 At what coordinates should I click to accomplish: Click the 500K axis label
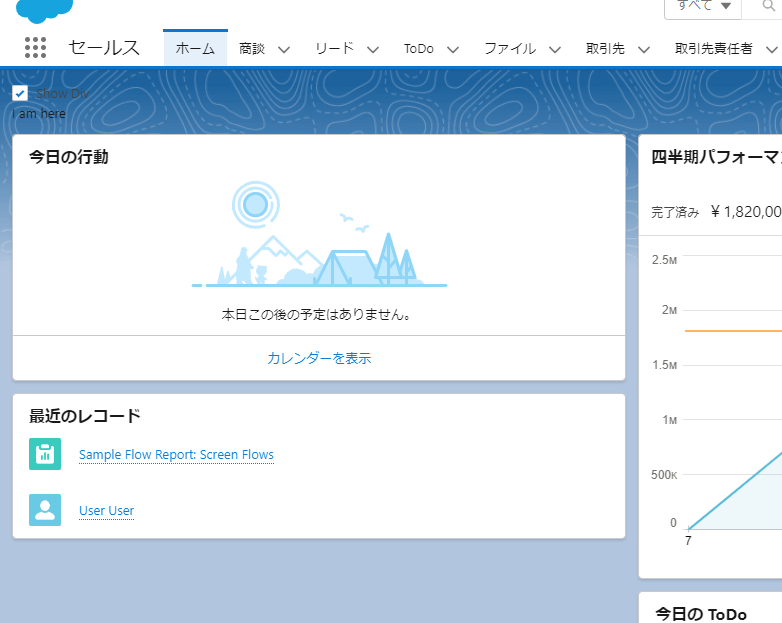click(x=664, y=475)
